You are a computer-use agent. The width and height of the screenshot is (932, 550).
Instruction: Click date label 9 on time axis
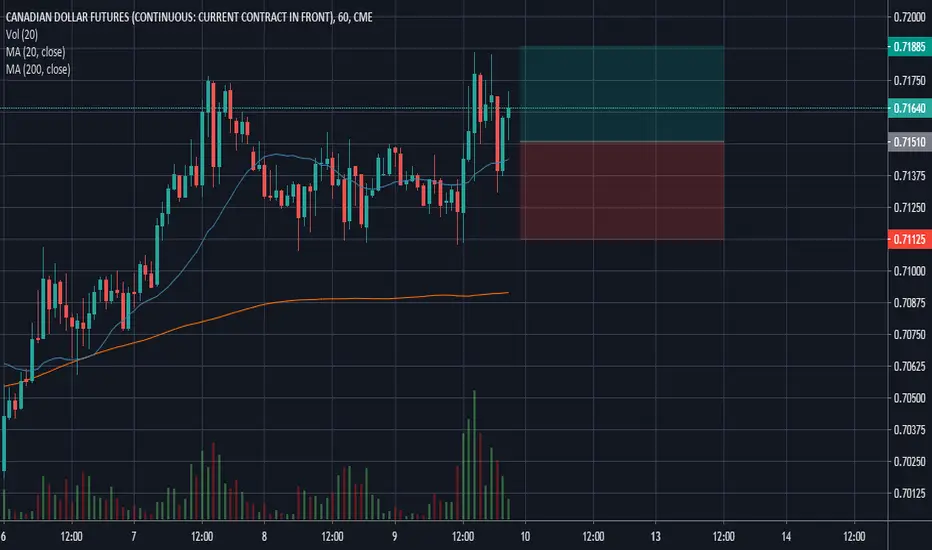(394, 536)
